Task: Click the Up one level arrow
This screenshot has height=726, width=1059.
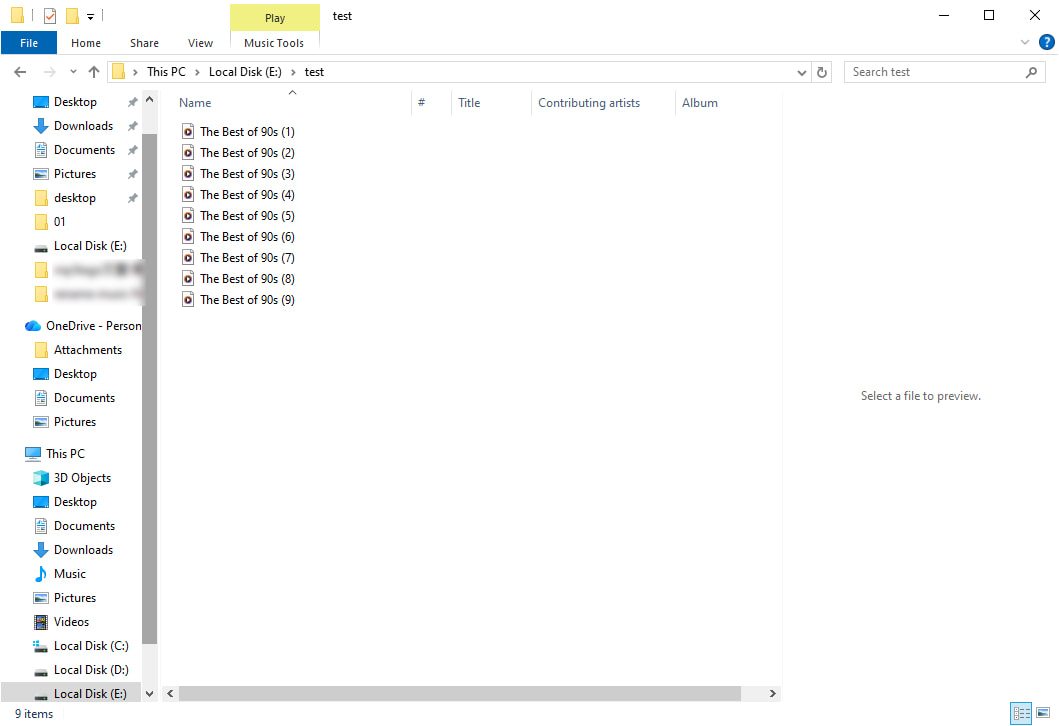Action: pyautogui.click(x=94, y=72)
